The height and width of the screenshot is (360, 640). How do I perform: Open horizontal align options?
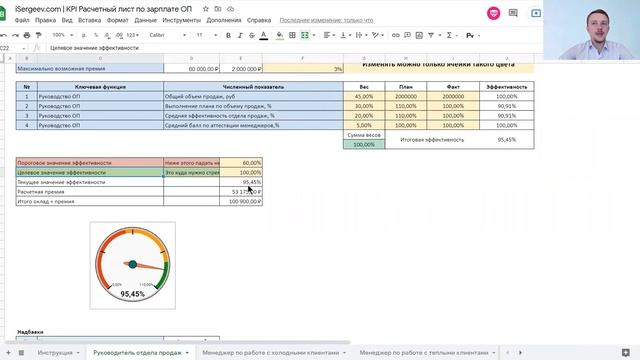329,36
